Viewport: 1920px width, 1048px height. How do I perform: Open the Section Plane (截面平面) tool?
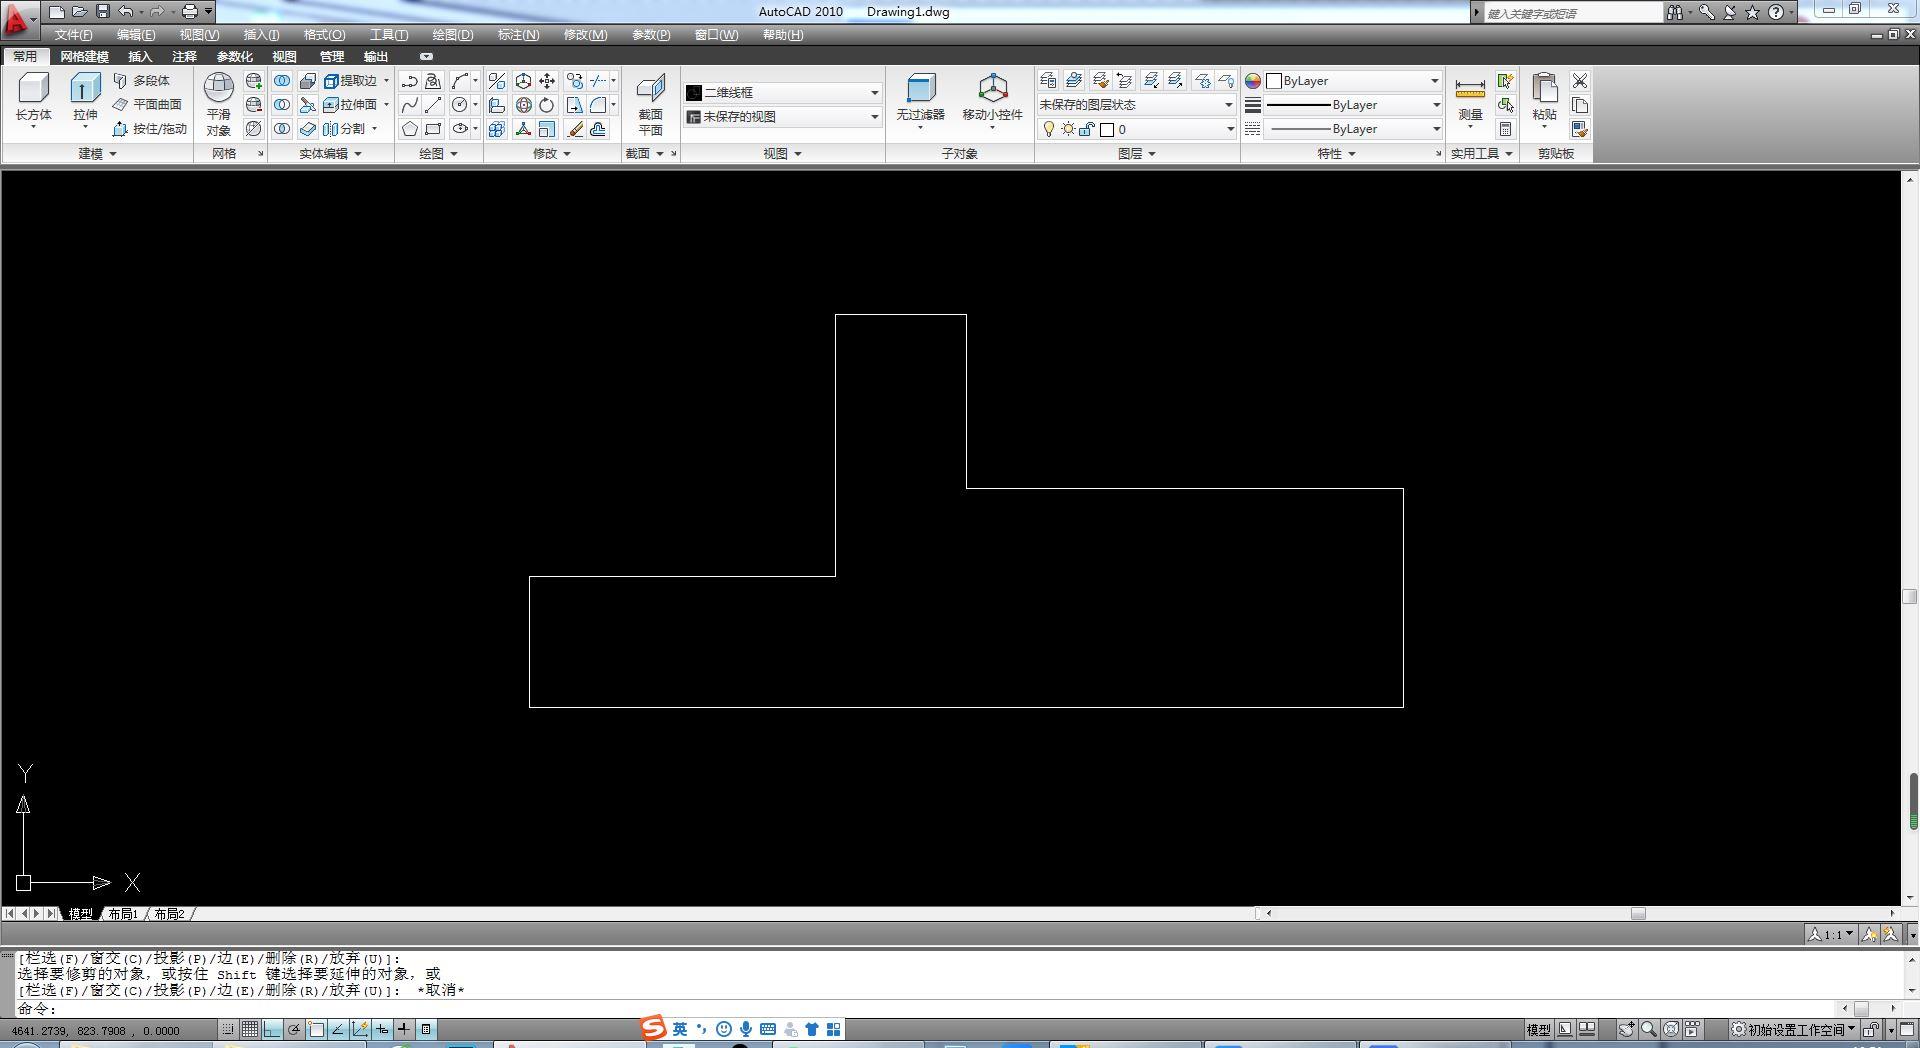(650, 104)
